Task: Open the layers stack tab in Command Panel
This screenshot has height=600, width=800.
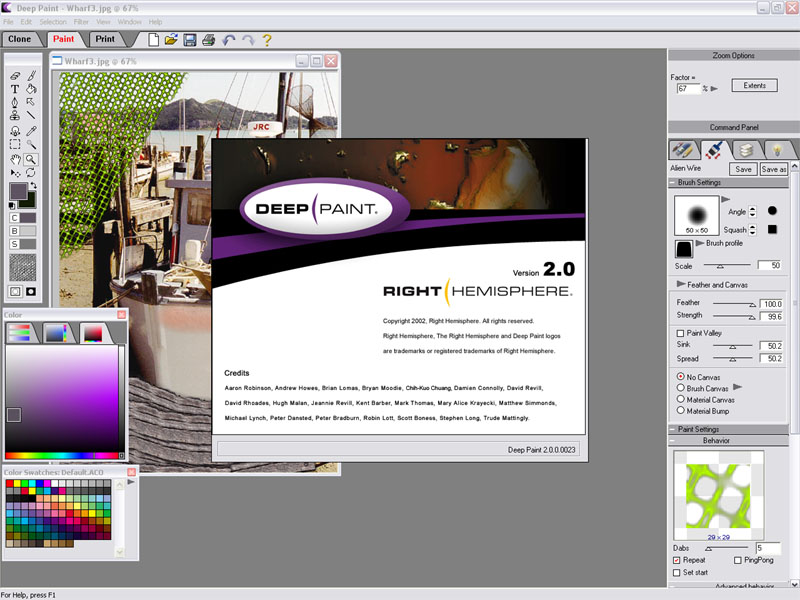Action: (746, 150)
